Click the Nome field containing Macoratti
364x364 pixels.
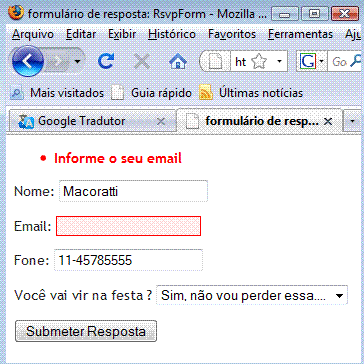coord(133,191)
